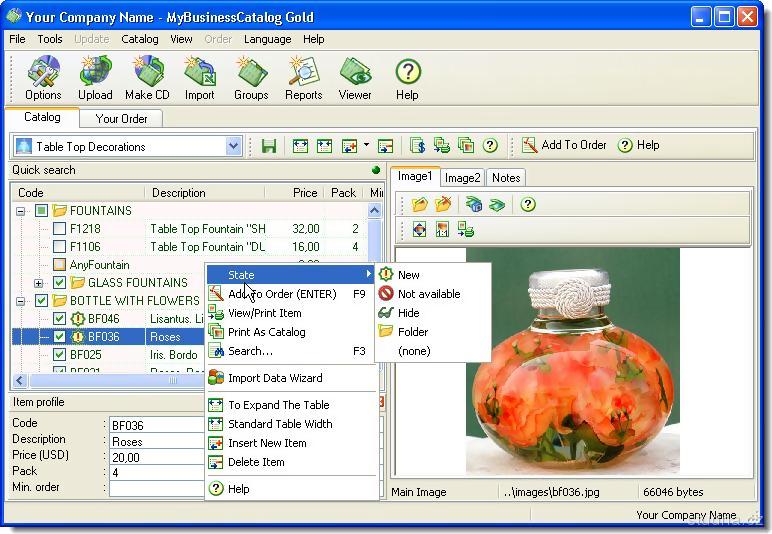
Task: Toggle the F1218 item checkbox
Action: tap(59, 229)
